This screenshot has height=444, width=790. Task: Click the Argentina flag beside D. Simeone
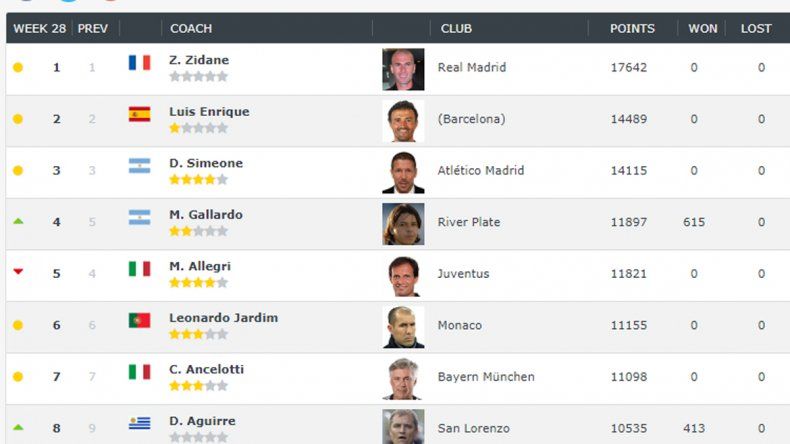tap(139, 166)
